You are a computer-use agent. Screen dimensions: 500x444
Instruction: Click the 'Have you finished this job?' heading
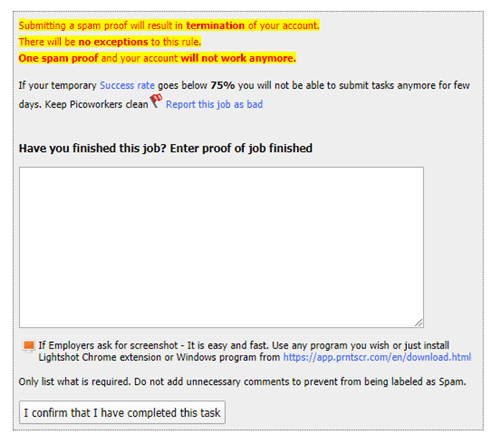pyautogui.click(x=165, y=148)
